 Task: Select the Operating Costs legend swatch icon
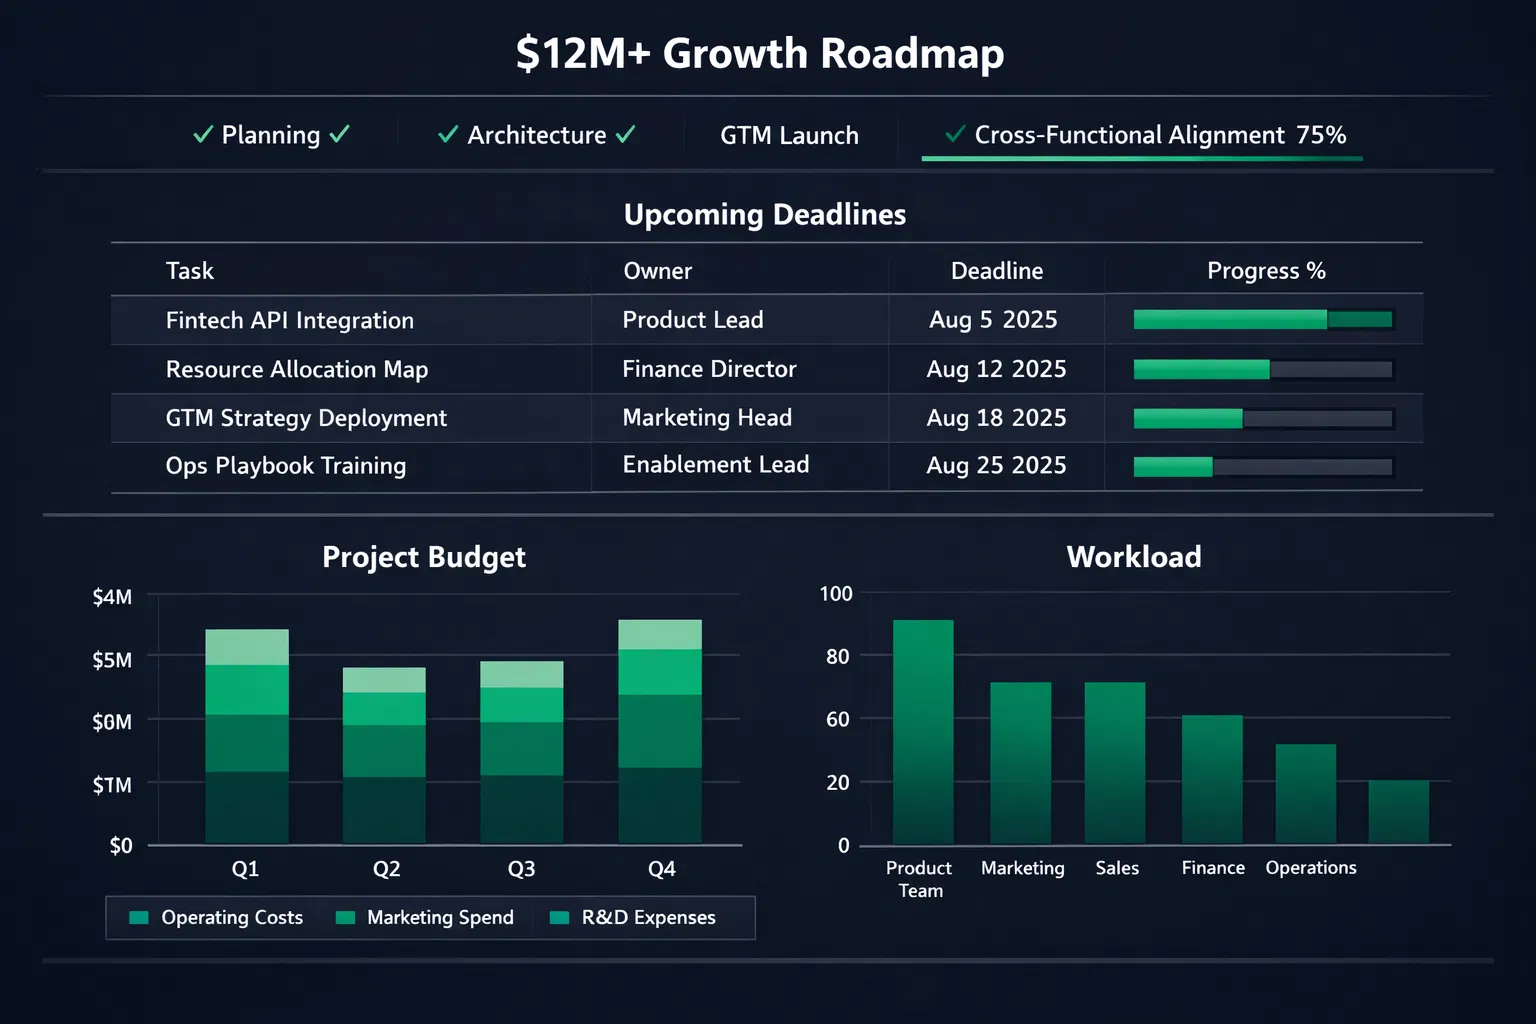click(137, 917)
